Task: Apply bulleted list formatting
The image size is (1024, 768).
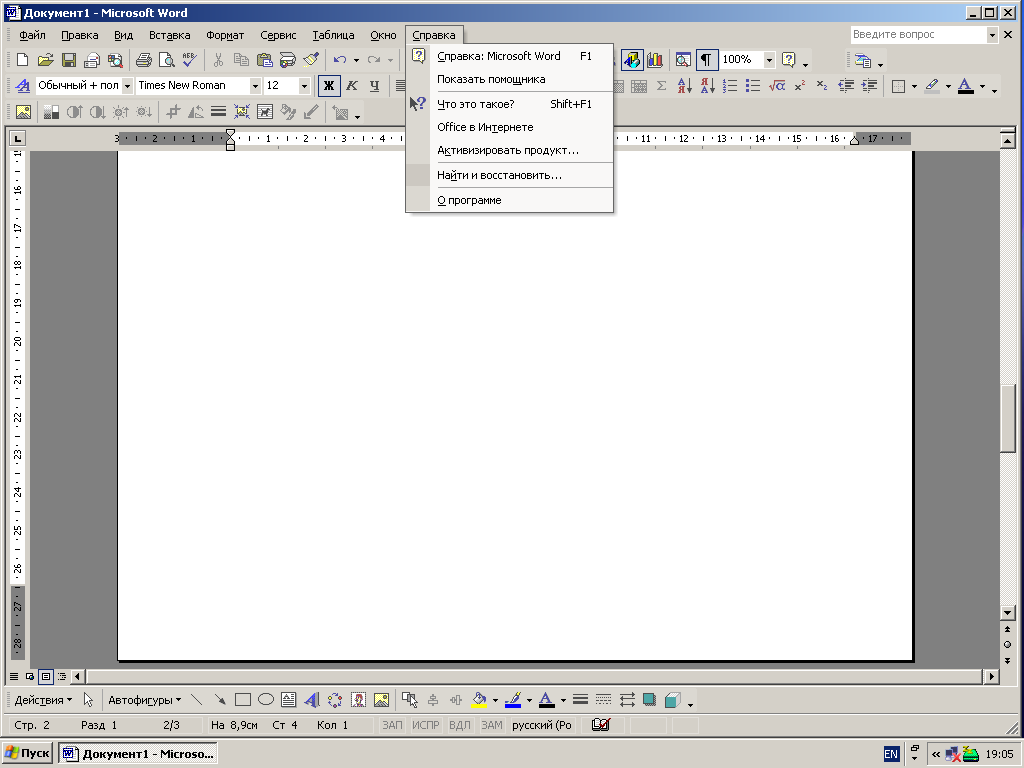Action: click(x=753, y=86)
